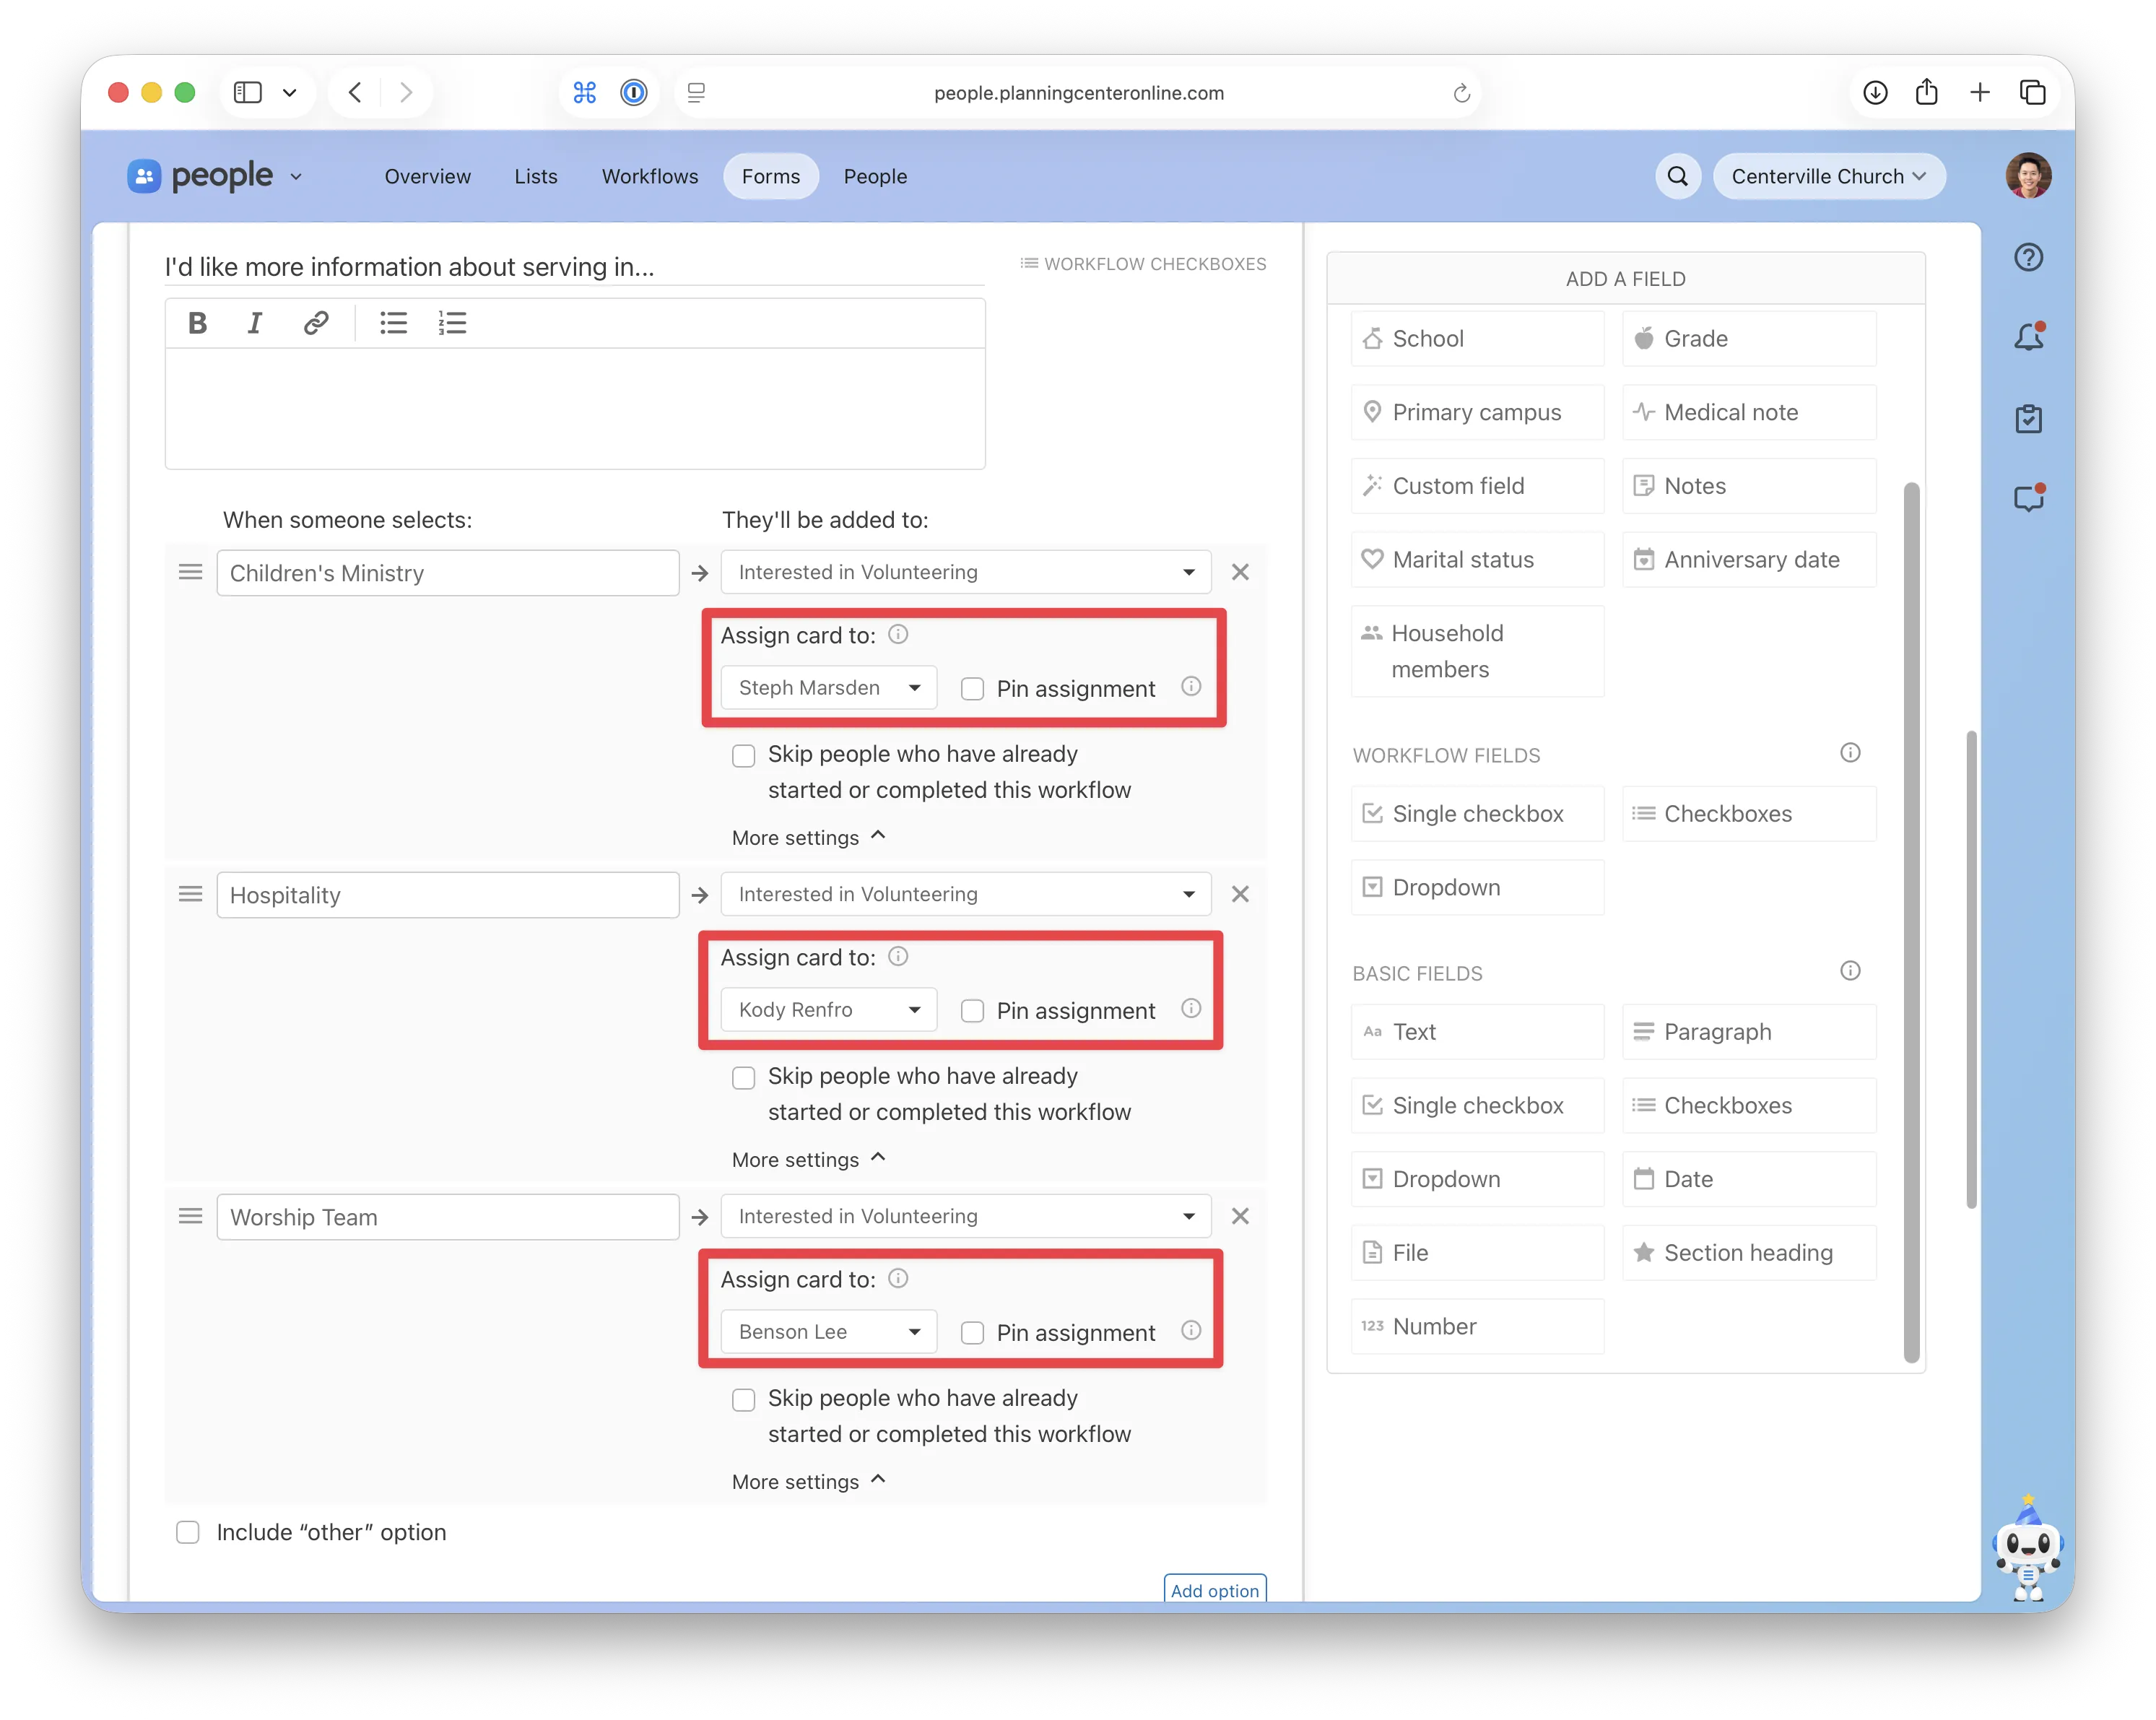Viewport: 2156px width, 1720px height.
Task: Open the chat message icon in sidebar
Action: coord(2028,498)
